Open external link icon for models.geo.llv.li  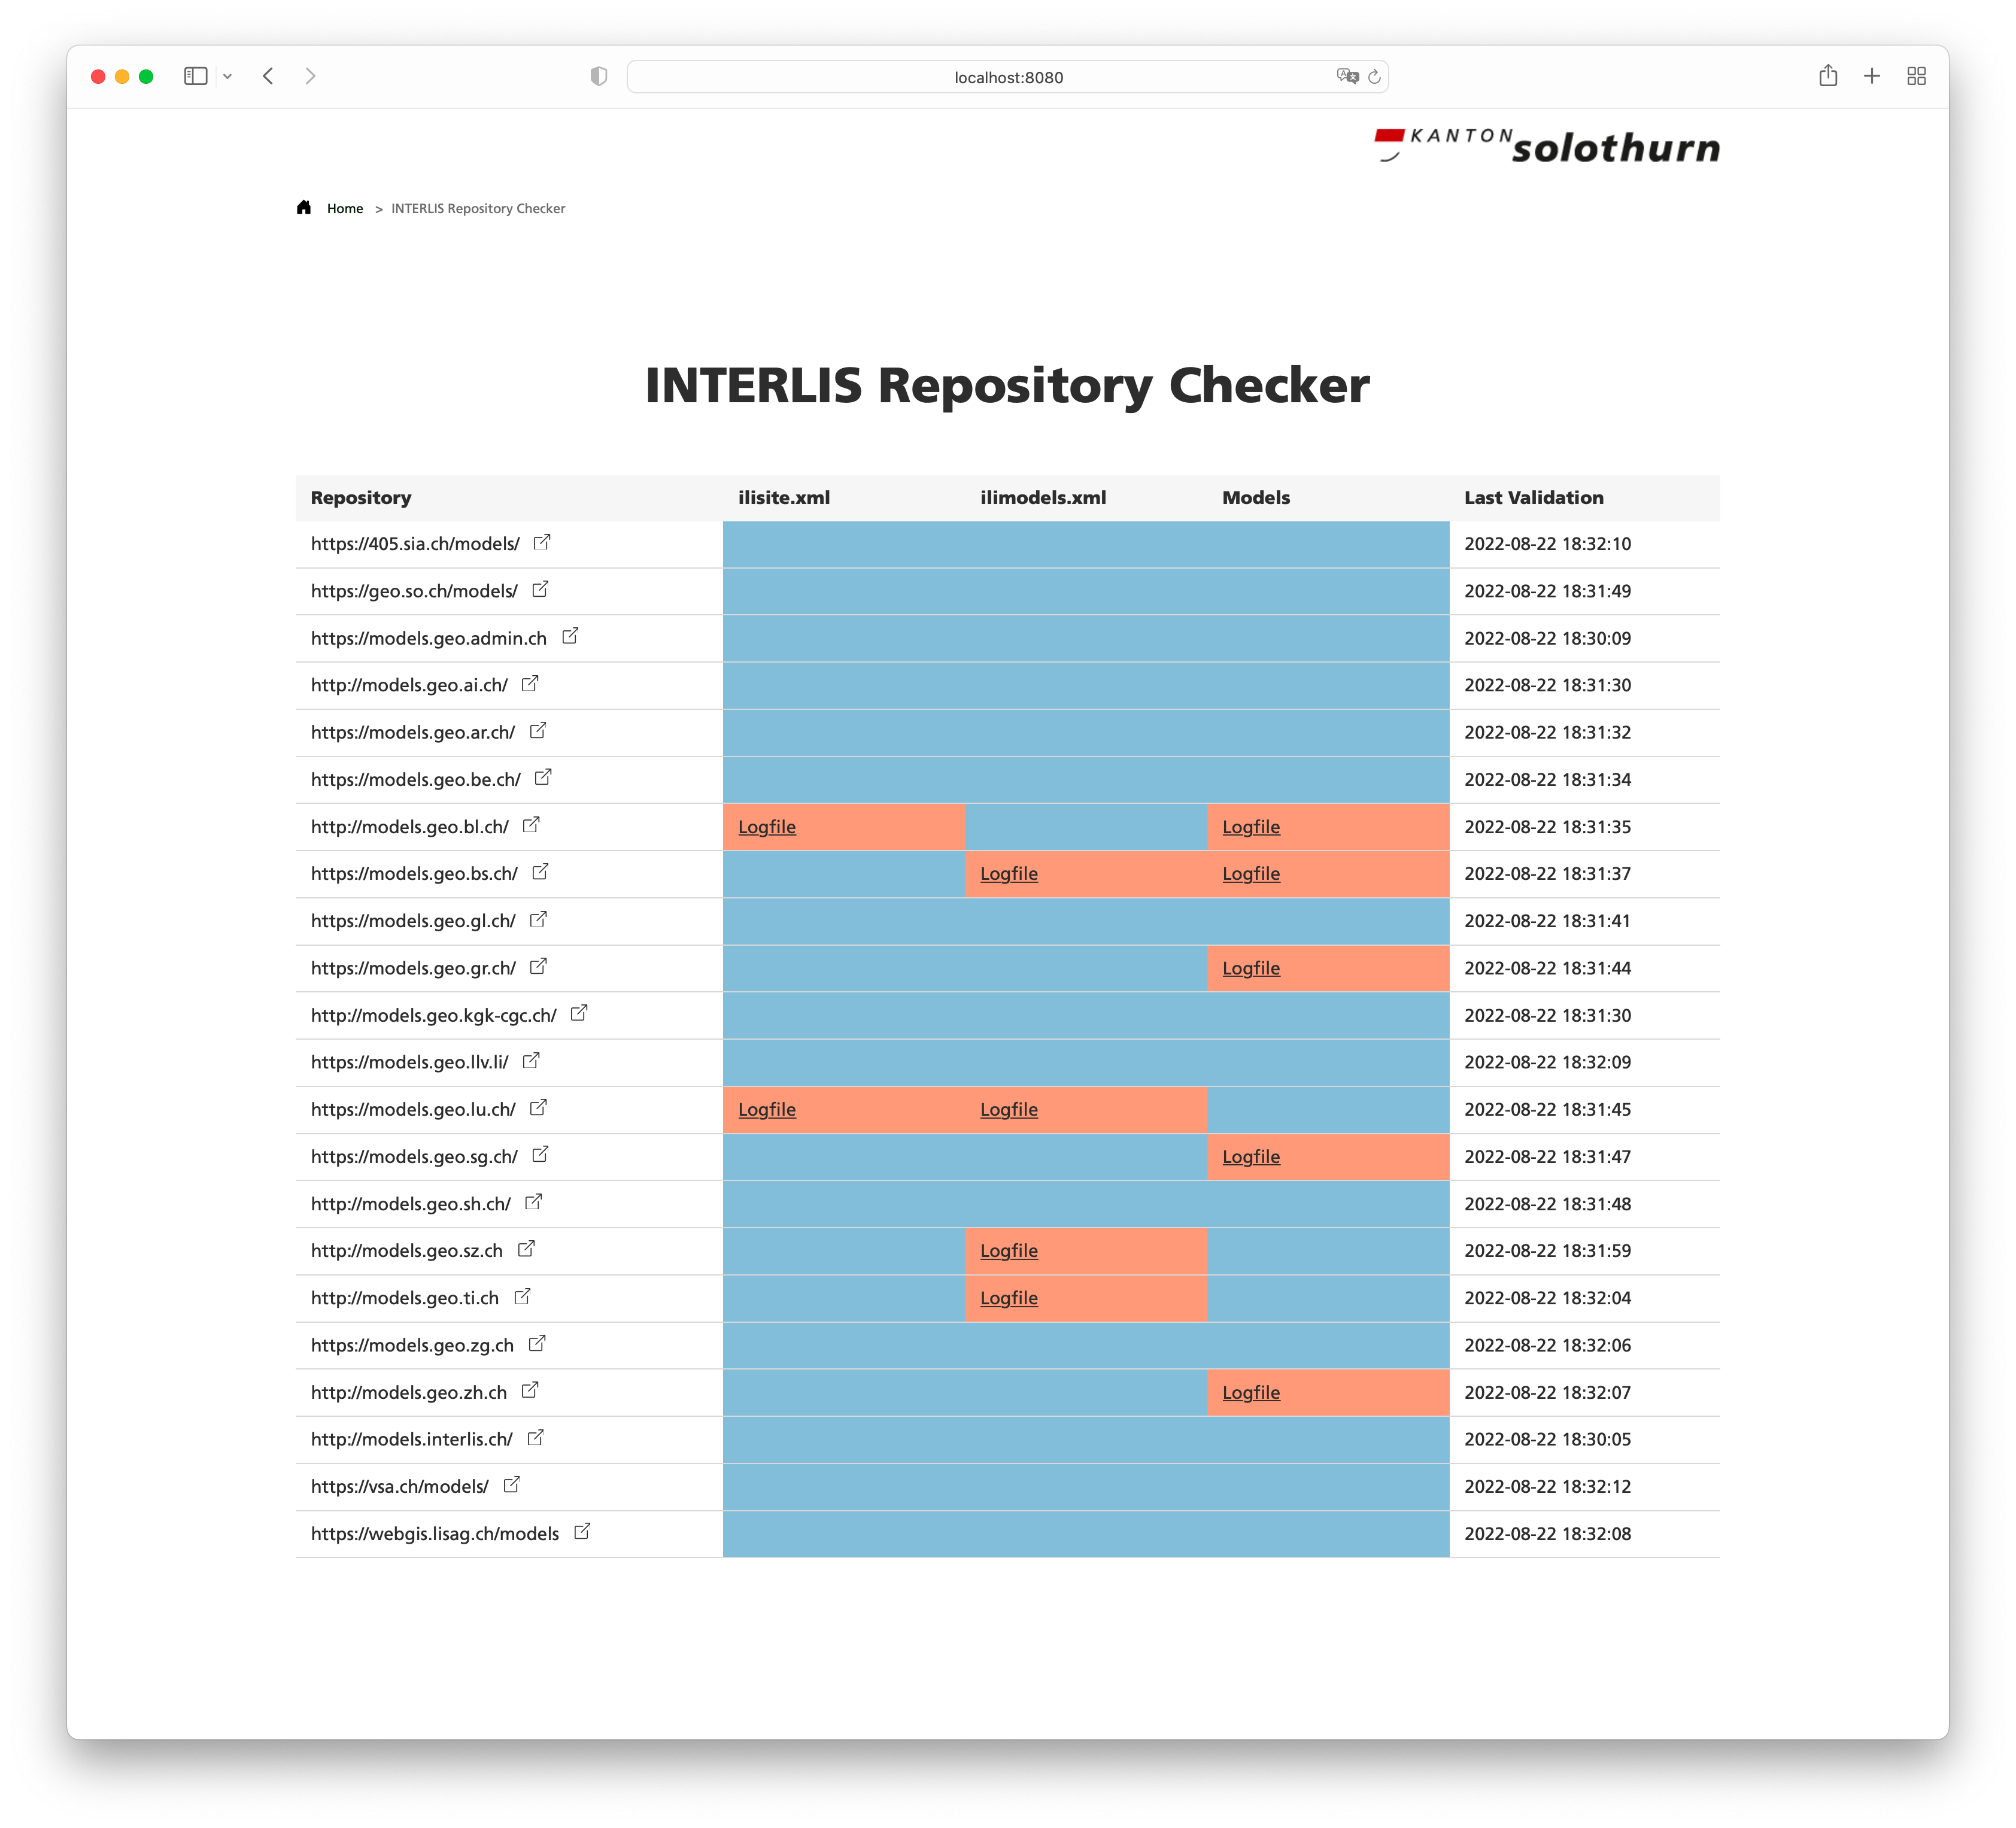(531, 1060)
